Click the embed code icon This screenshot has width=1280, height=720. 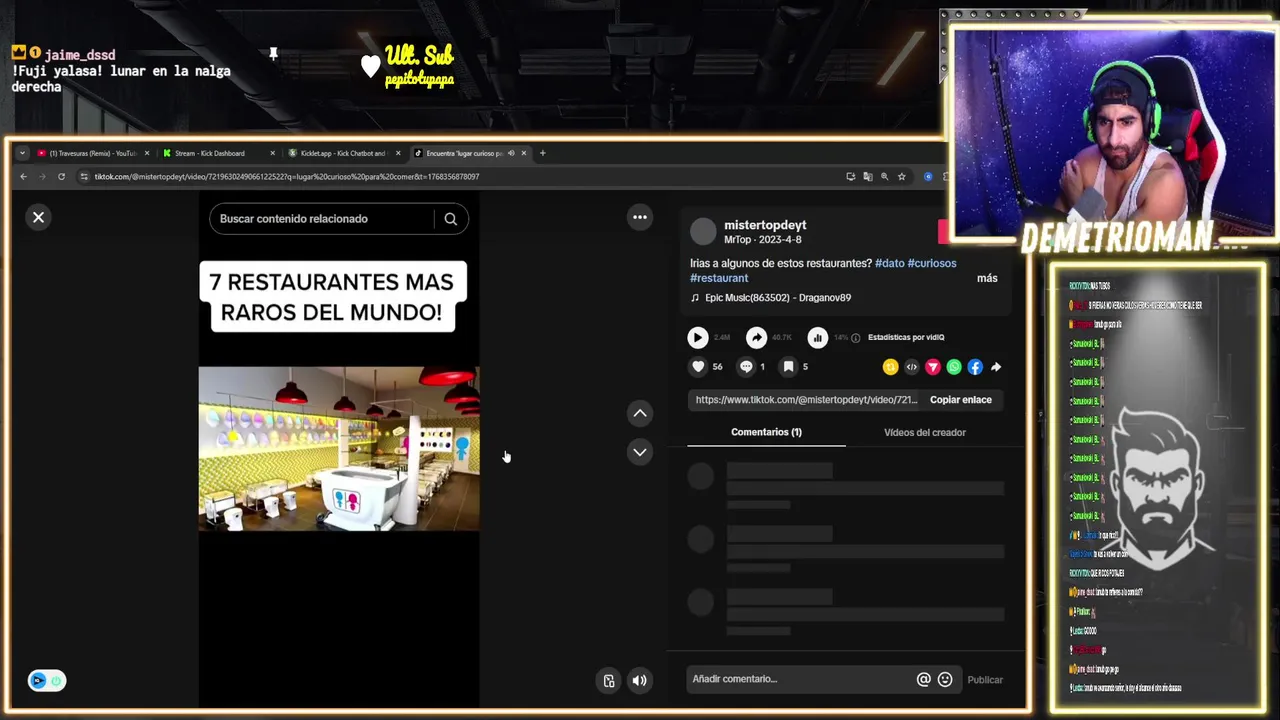(911, 367)
